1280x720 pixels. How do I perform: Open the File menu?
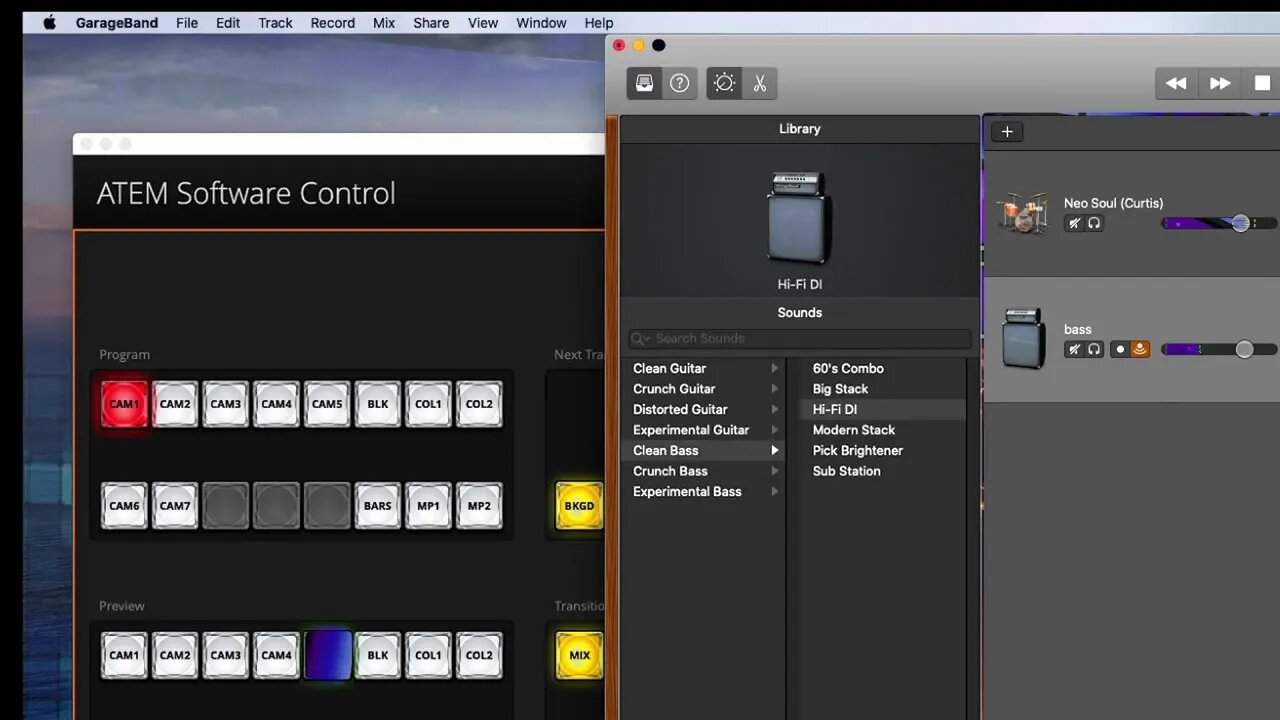187,23
